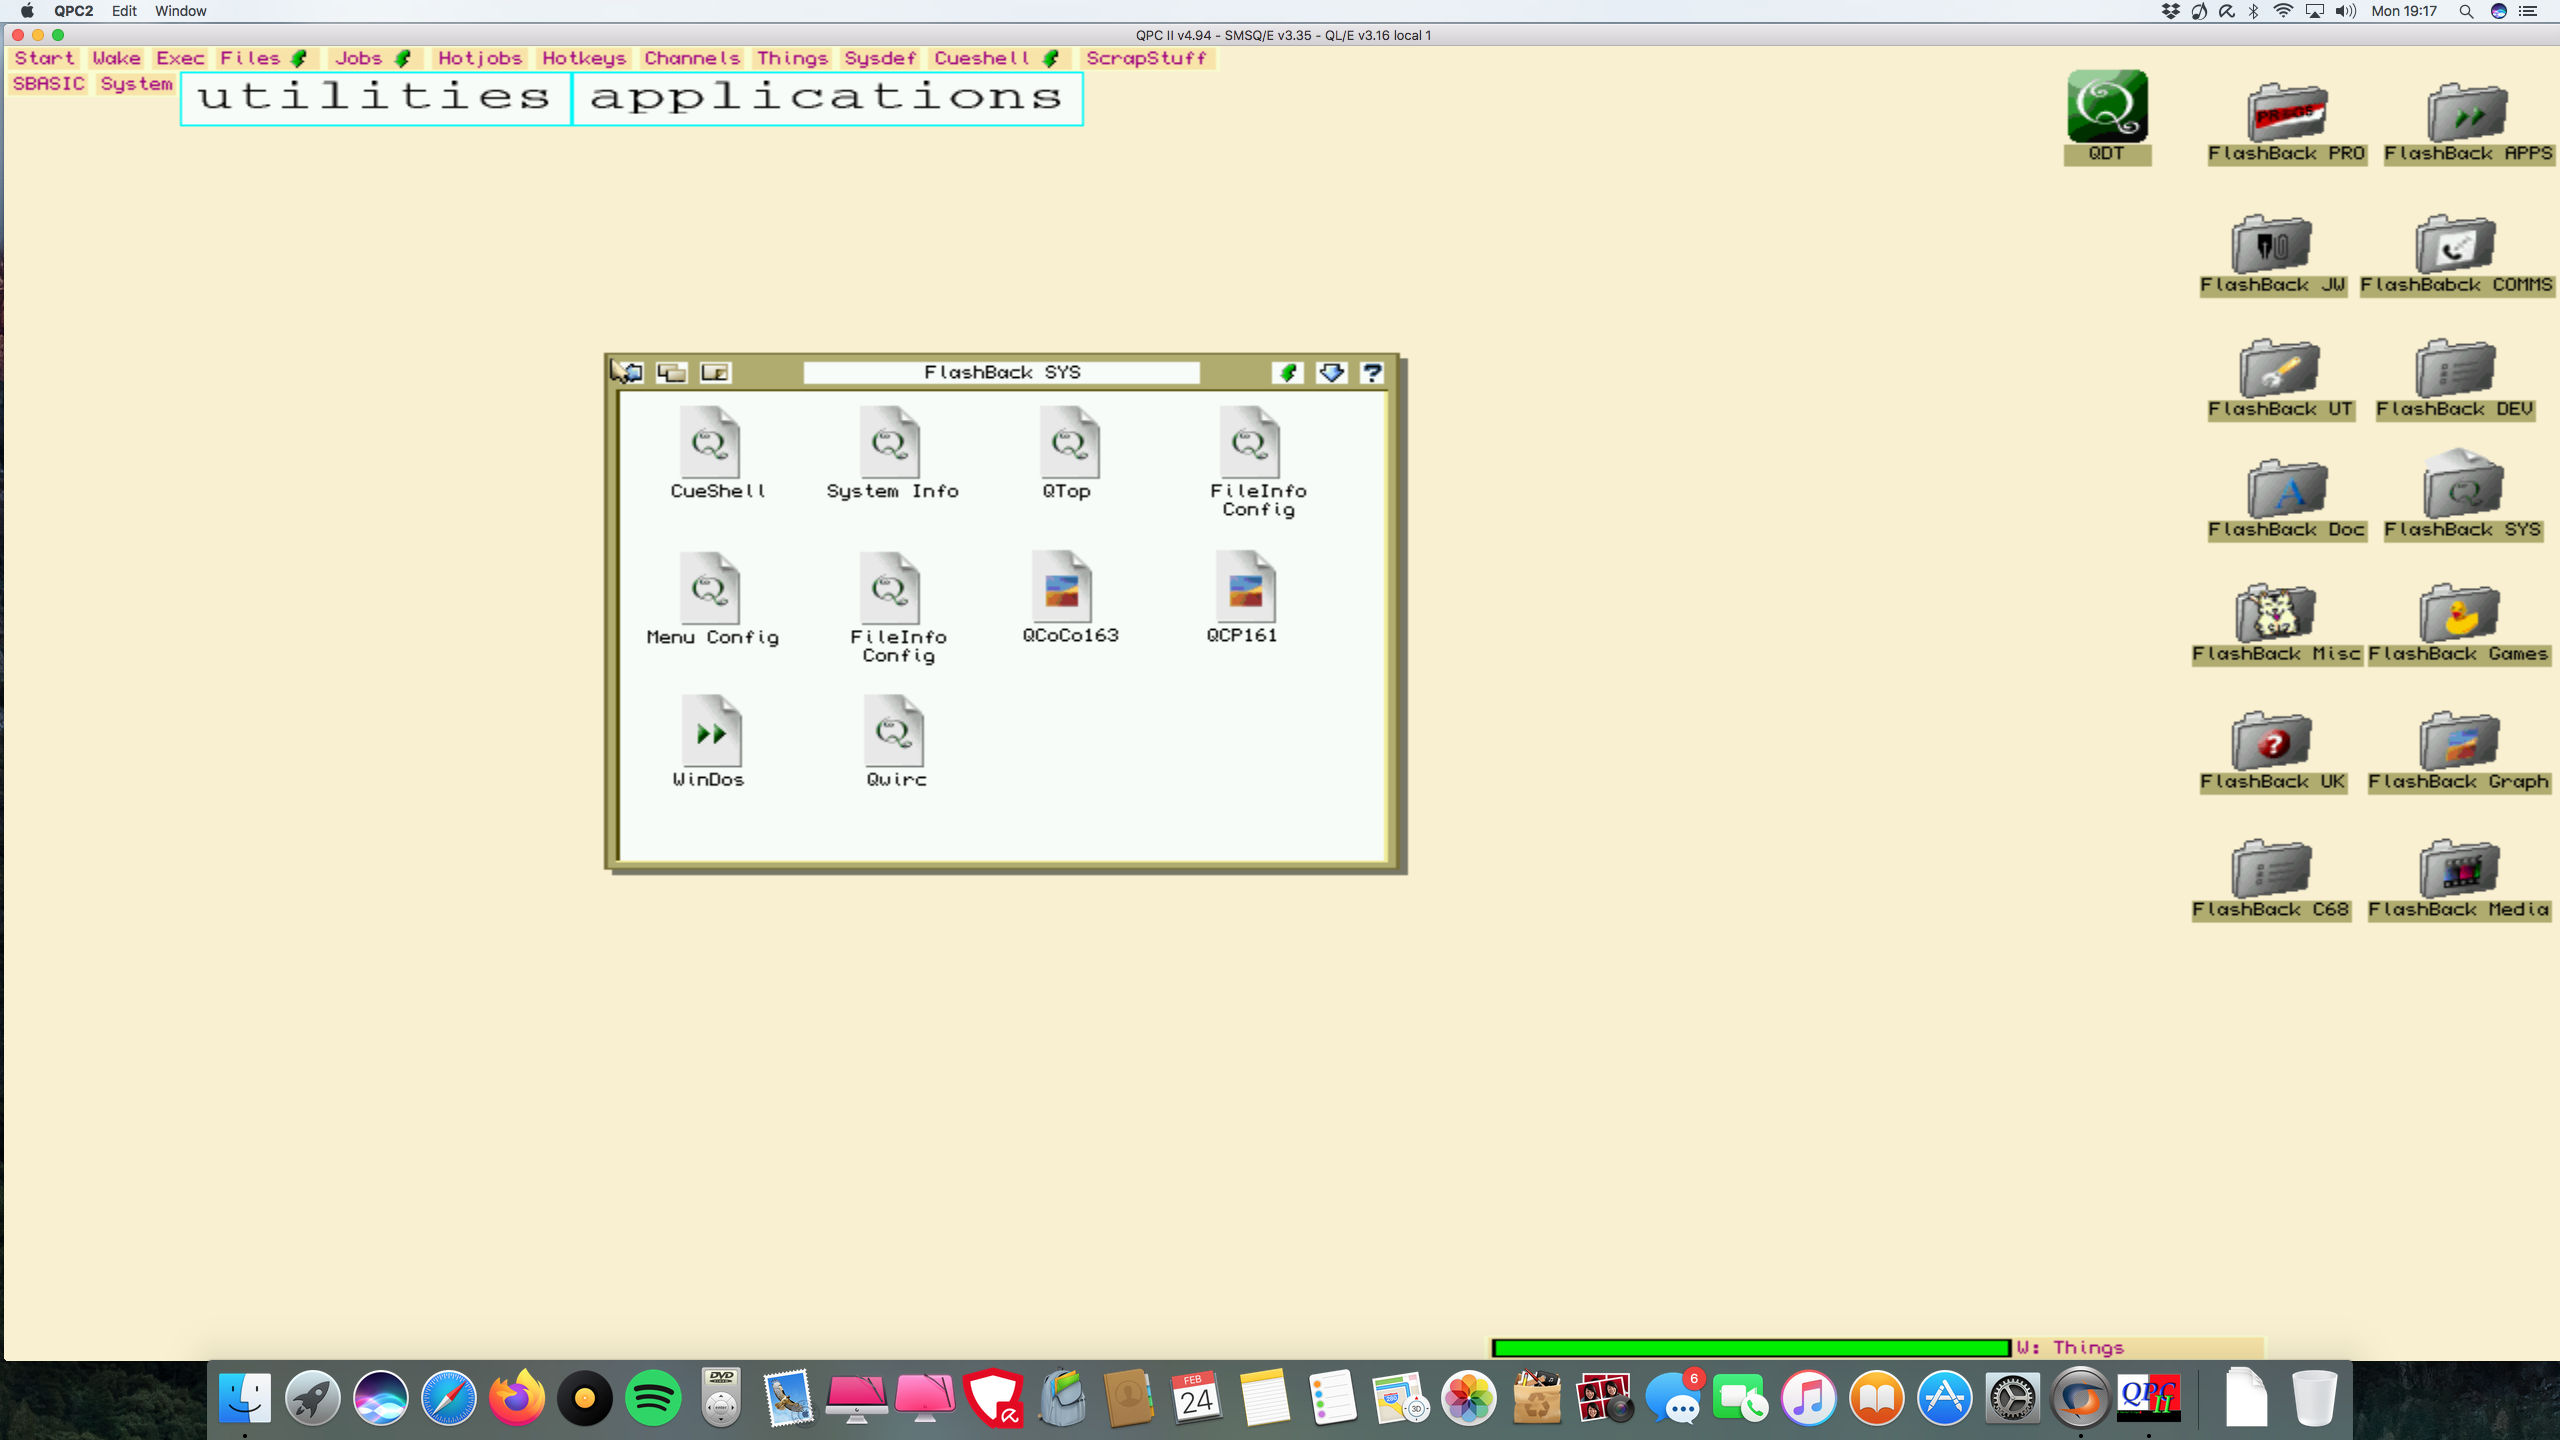This screenshot has width=2560, height=1440.
Task: Launch the QTop icon
Action: pyautogui.click(x=1070, y=443)
